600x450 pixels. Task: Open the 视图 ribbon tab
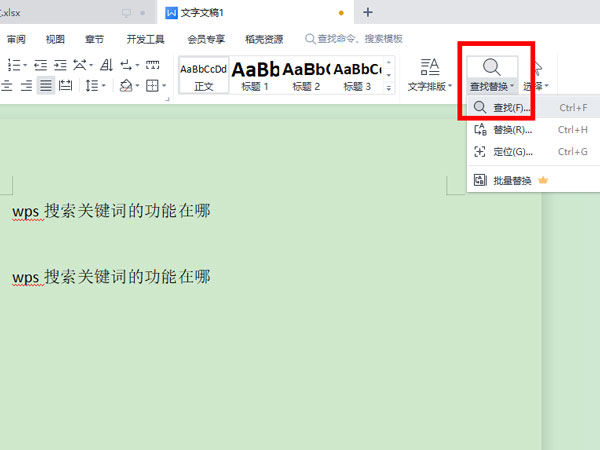55,39
